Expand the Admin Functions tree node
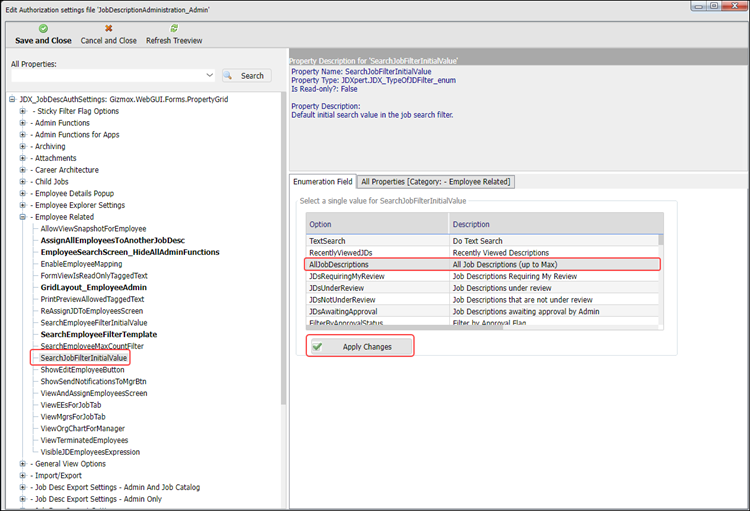Image resolution: width=750 pixels, height=511 pixels. pos(22,123)
